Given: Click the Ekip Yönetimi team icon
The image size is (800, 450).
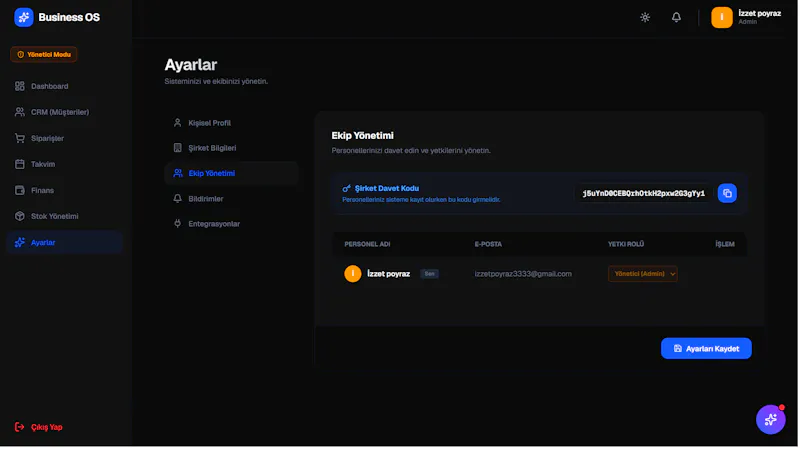Looking at the screenshot, I should [178, 173].
